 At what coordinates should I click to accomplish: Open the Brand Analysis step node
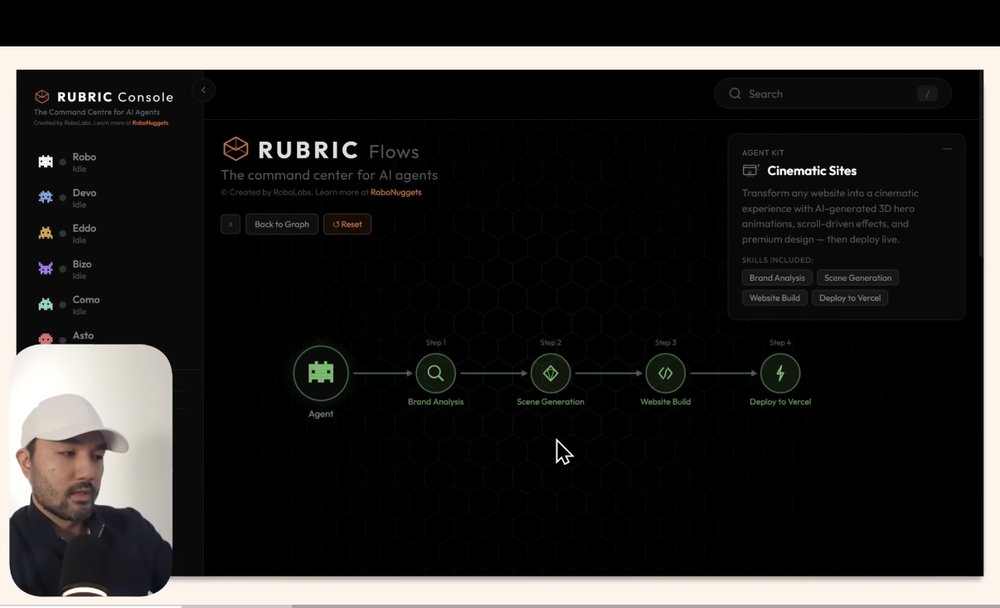click(436, 373)
